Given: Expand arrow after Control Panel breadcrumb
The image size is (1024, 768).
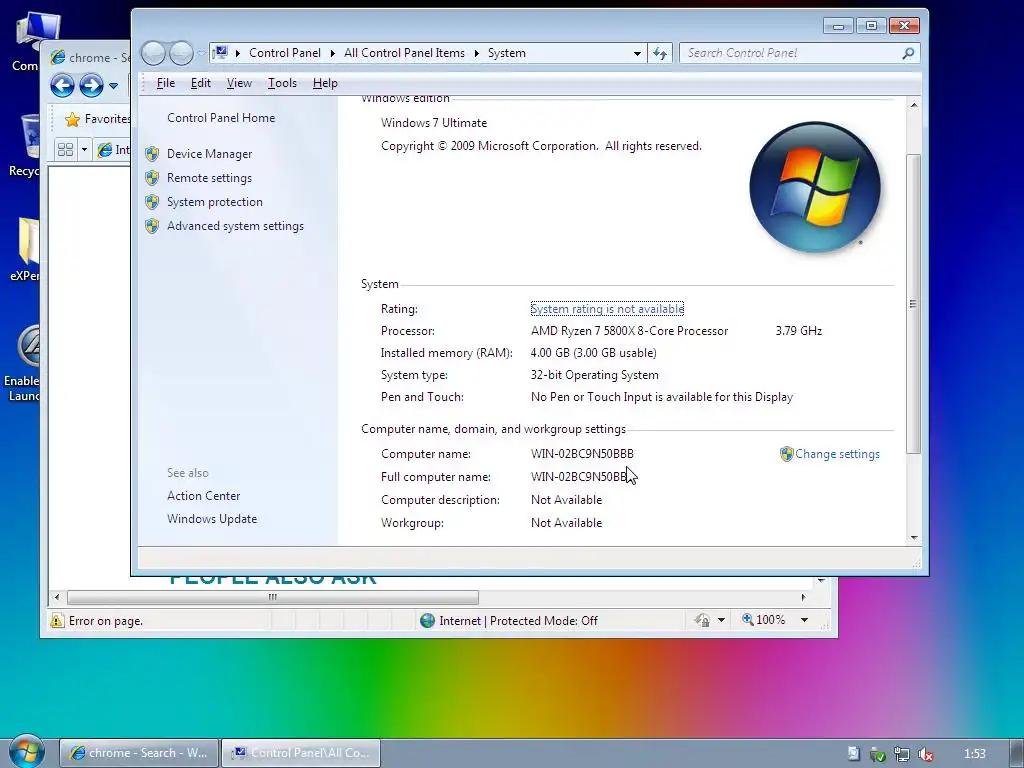Looking at the screenshot, I should (332, 53).
